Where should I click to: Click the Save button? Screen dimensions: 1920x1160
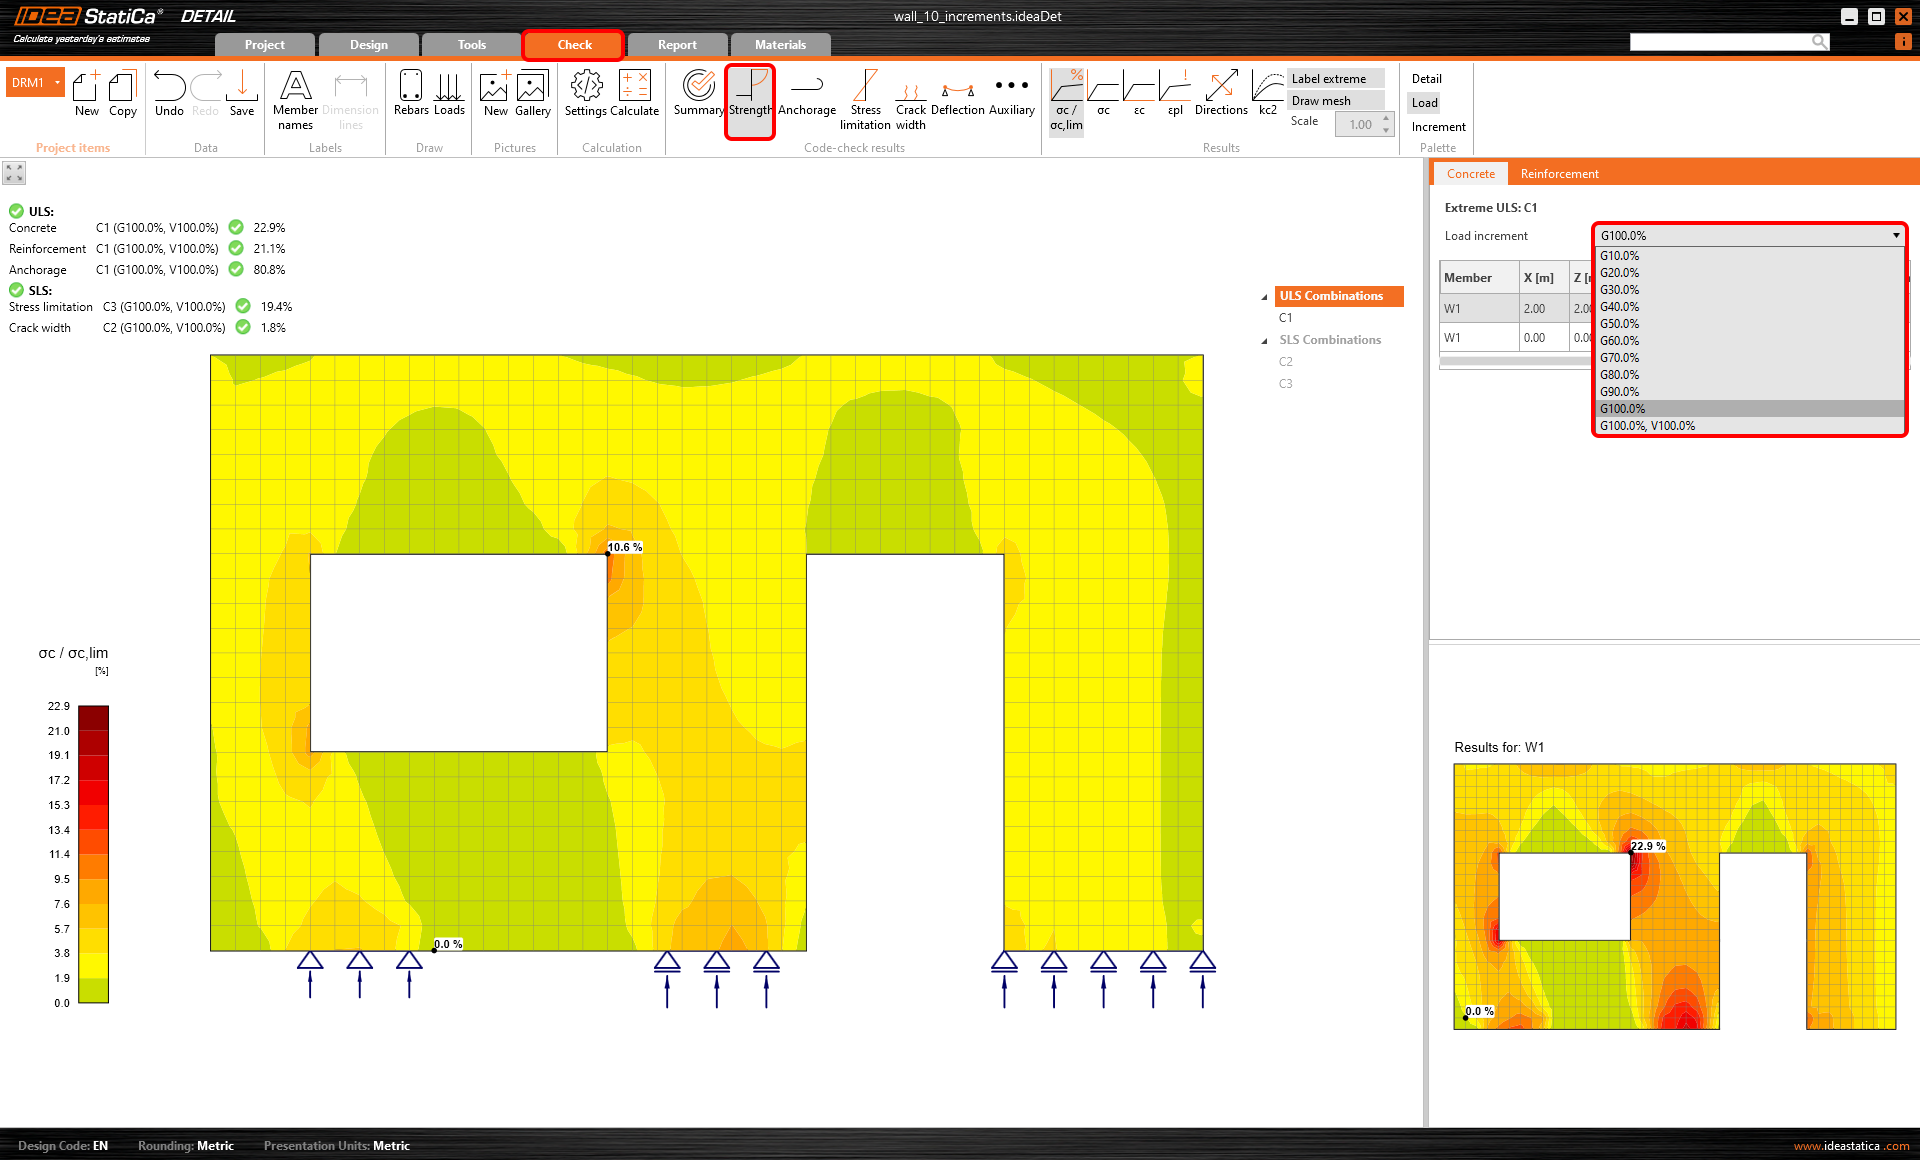242,95
